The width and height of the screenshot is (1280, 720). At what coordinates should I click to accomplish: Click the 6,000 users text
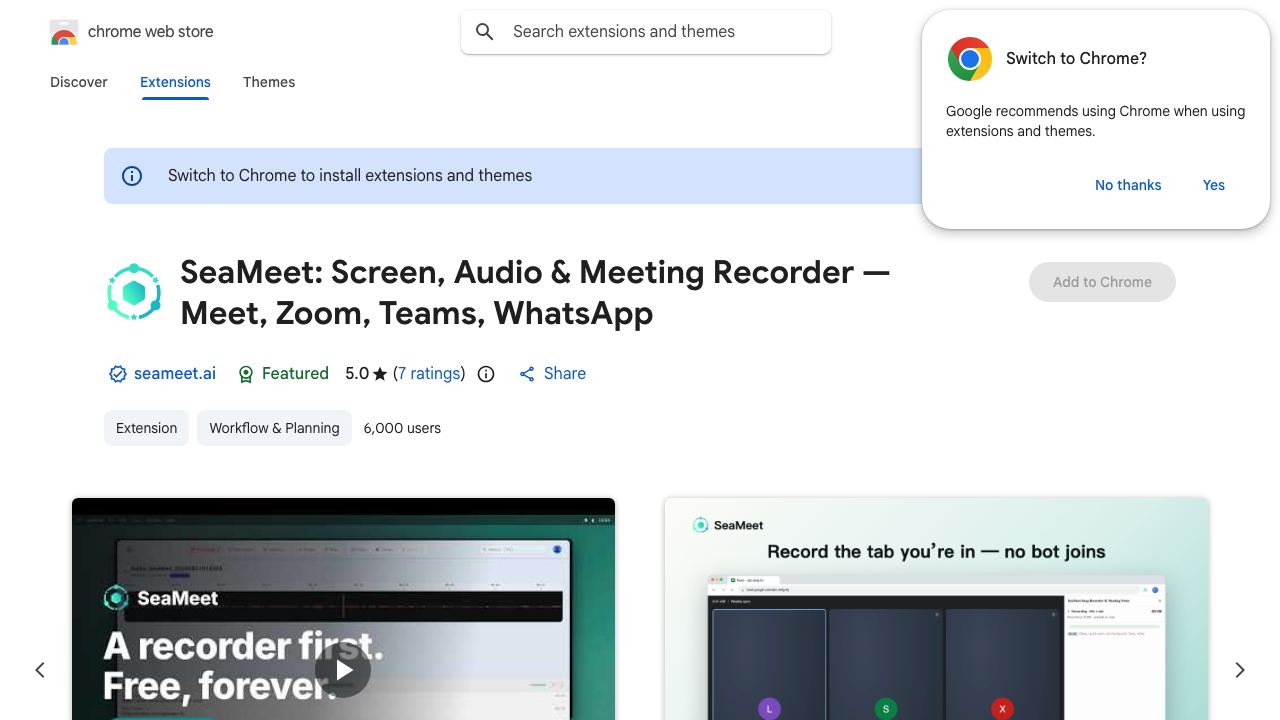402,428
